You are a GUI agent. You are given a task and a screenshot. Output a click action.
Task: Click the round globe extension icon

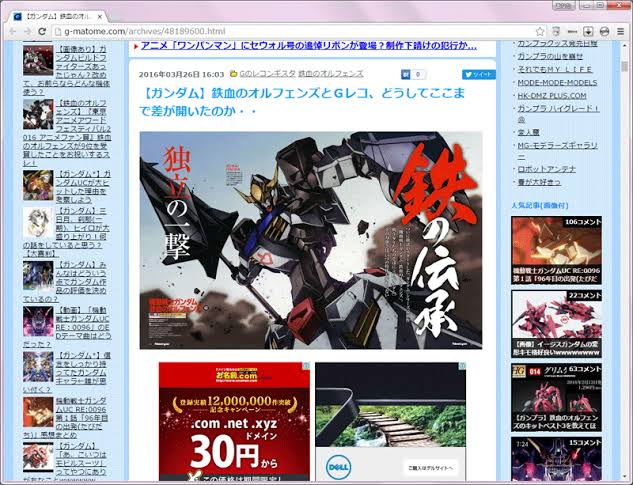coord(604,31)
